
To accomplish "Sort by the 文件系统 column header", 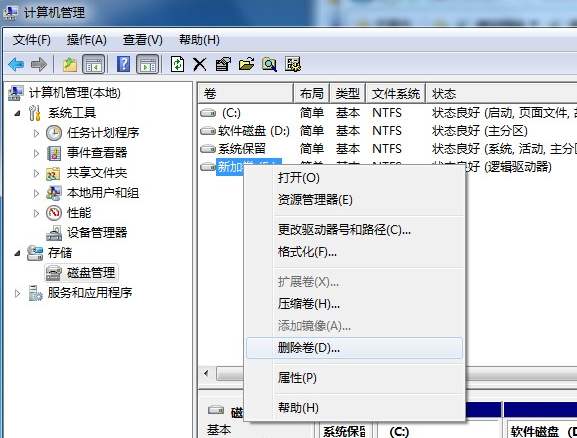I will (x=396, y=93).
